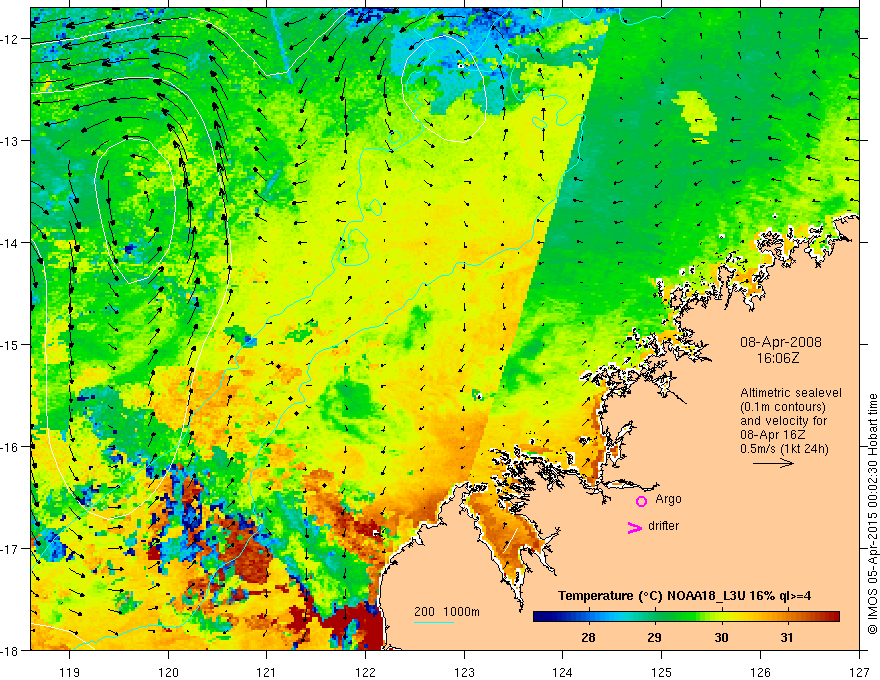Click the '28' color bar tick label
This screenshot has width=880, height=680.
(588, 638)
